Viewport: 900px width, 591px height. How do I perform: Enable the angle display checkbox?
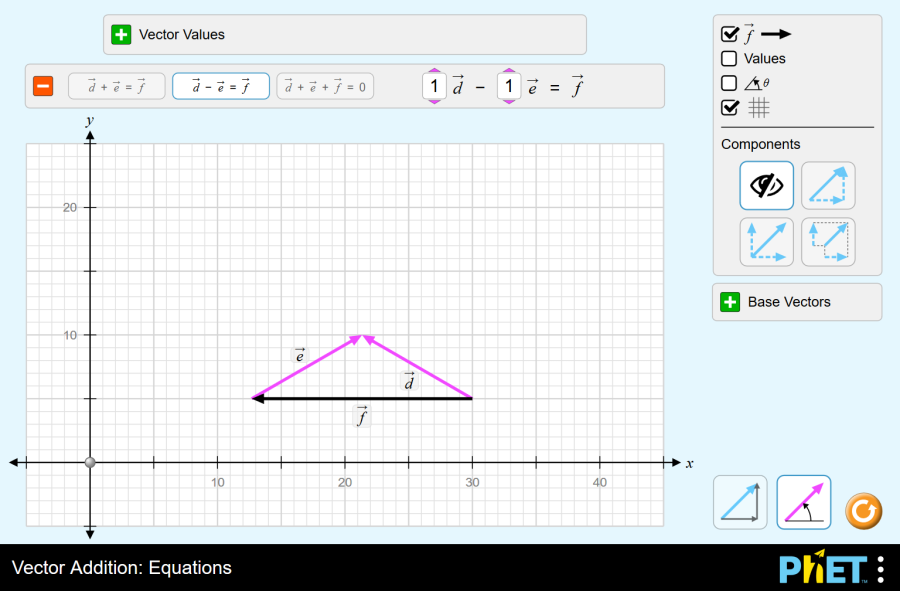pos(730,83)
